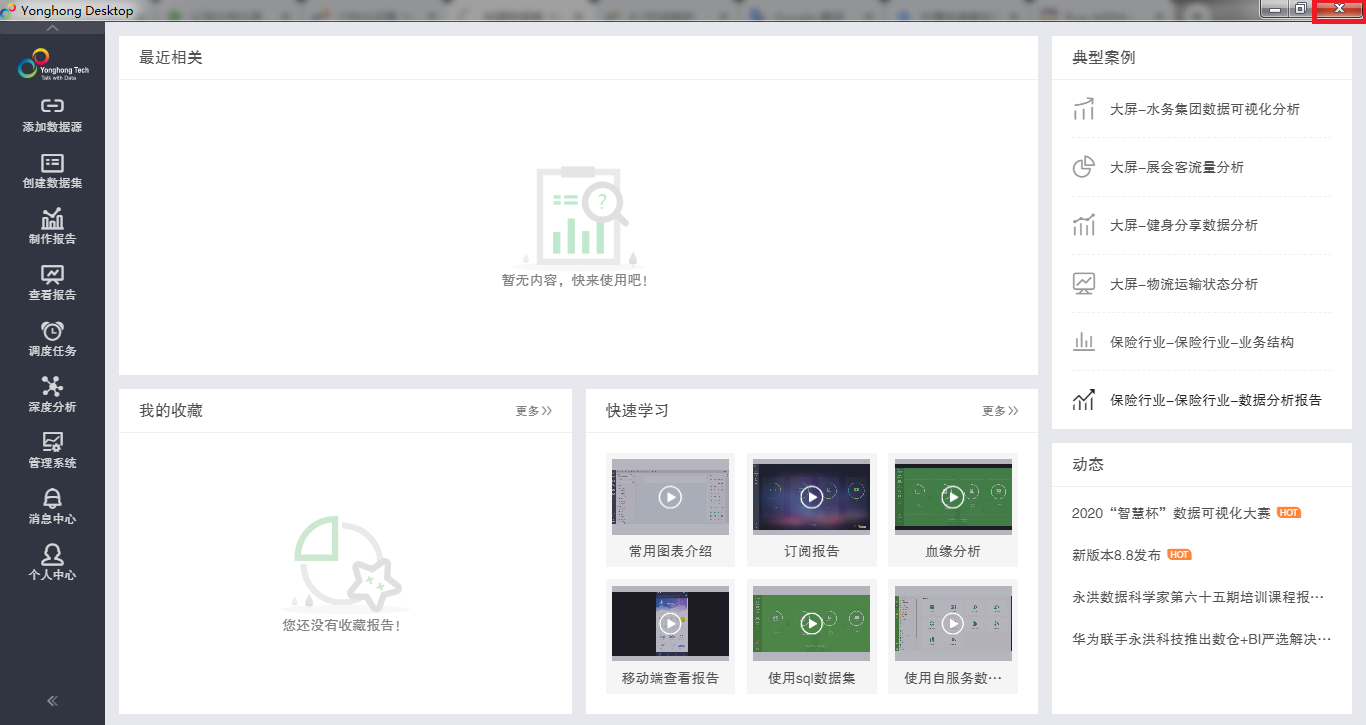
Task: Open the 管理系统 sidebar icon
Action: point(52,442)
